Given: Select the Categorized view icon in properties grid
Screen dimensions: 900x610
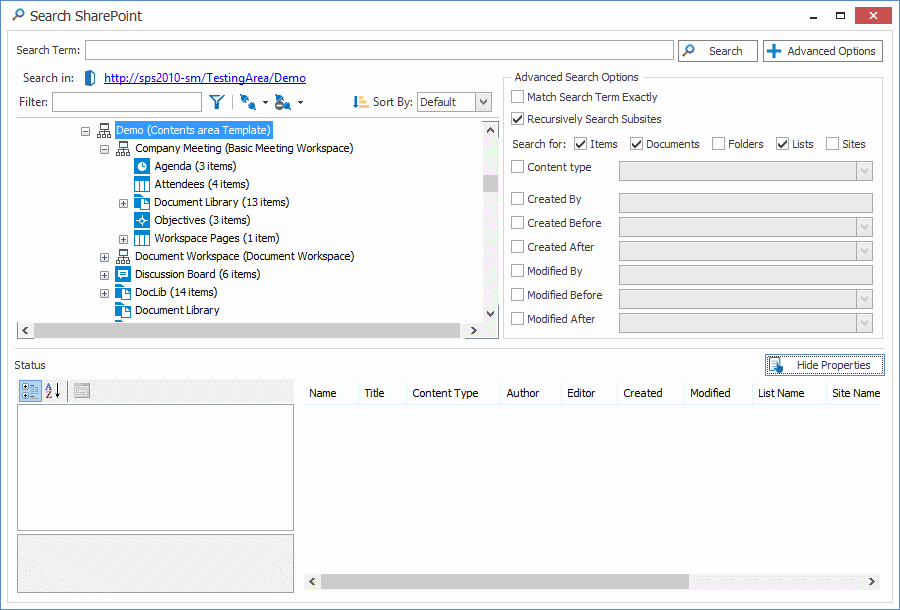Looking at the screenshot, I should point(31,391).
